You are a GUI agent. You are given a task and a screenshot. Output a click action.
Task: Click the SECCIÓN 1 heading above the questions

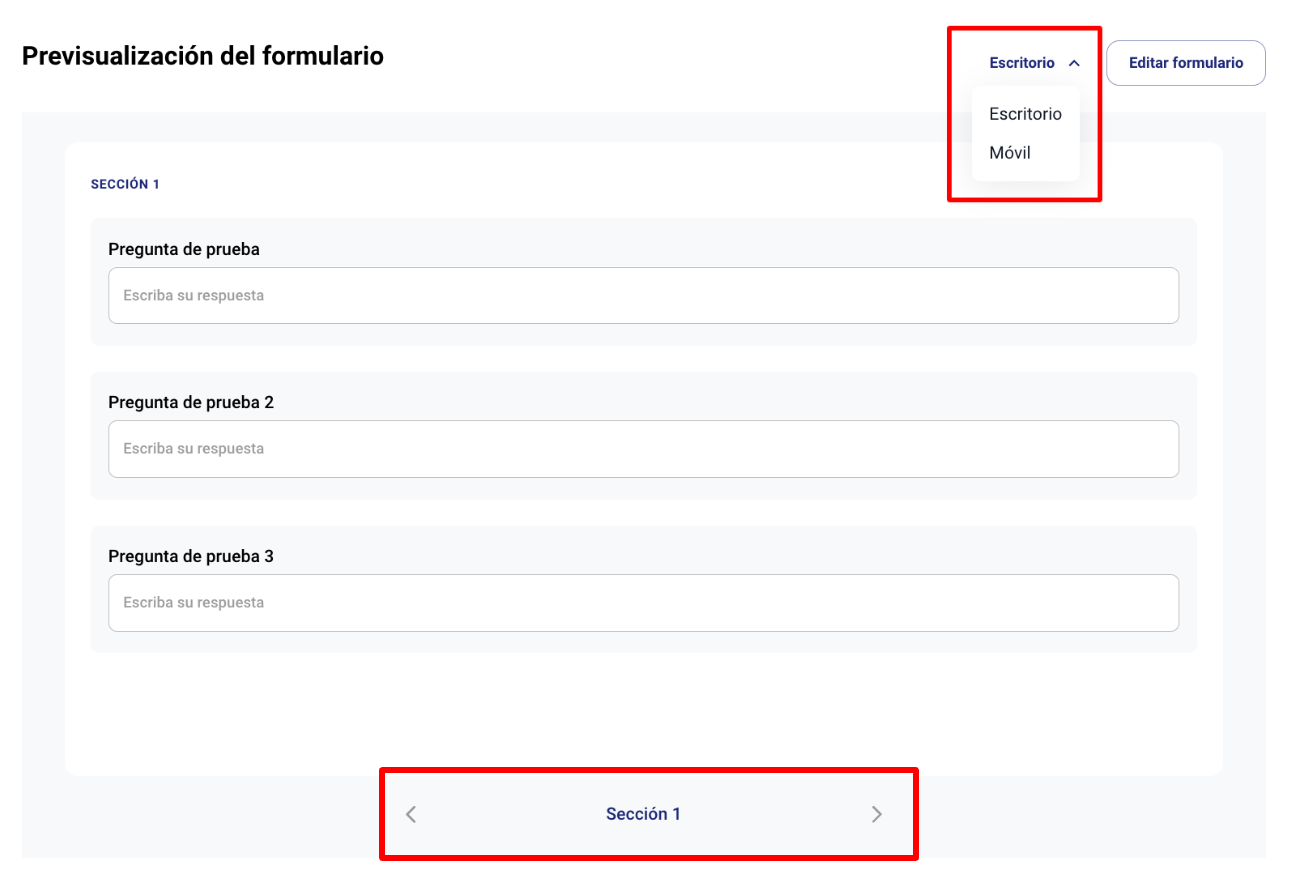tap(125, 185)
